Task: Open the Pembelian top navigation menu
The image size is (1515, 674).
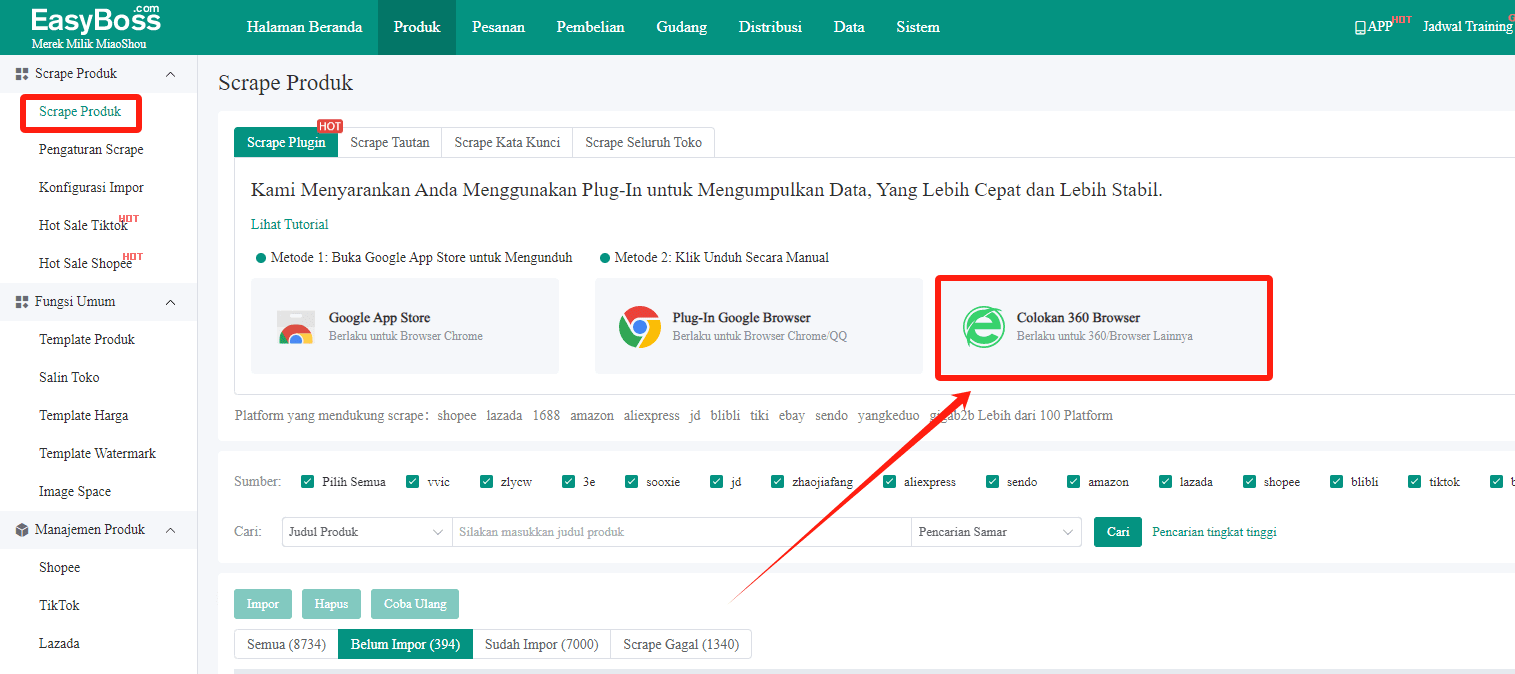Action: click(x=591, y=27)
